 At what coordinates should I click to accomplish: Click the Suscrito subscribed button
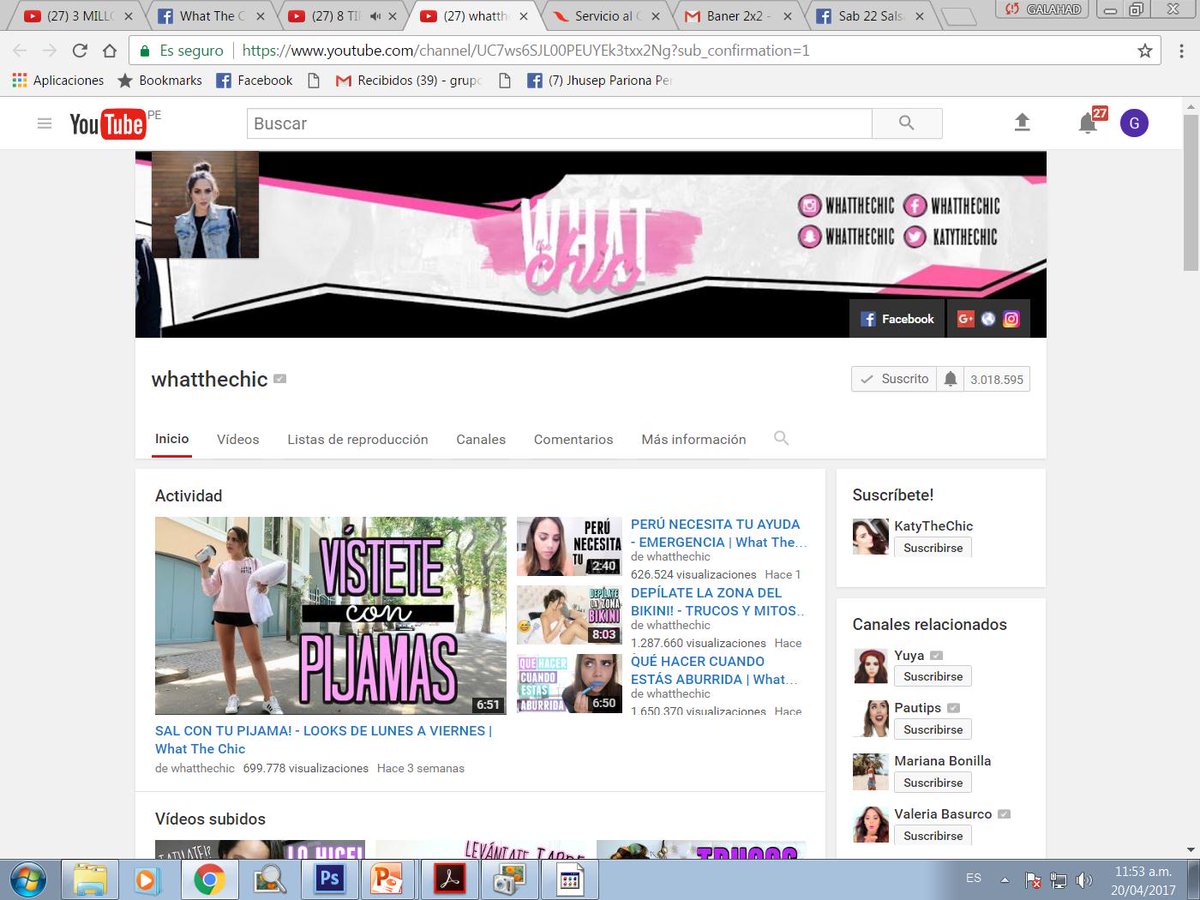pos(894,379)
